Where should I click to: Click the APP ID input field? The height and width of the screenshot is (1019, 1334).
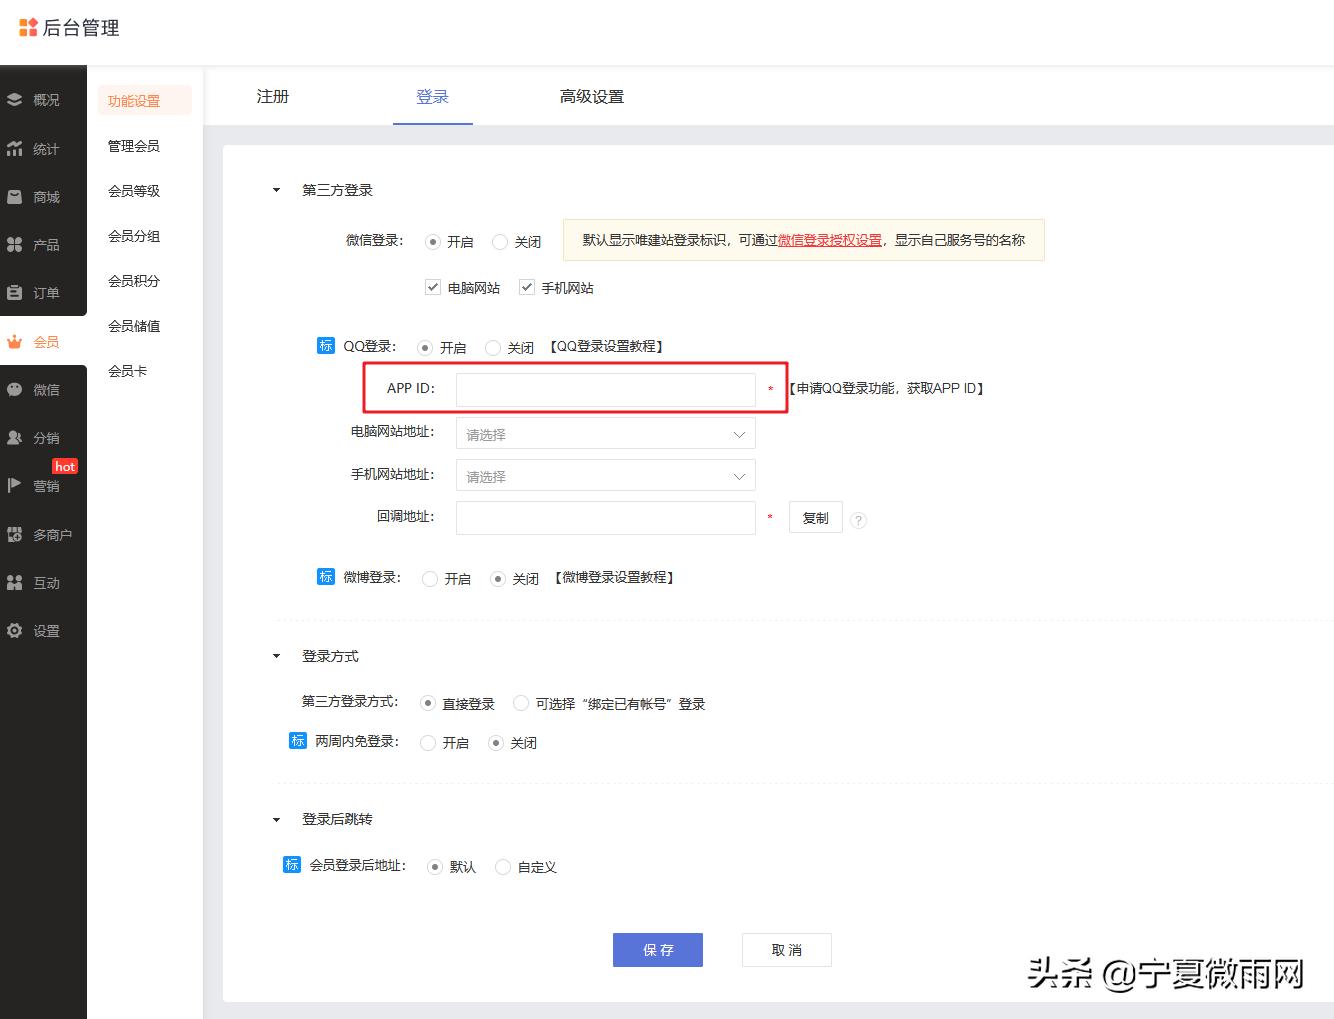click(605, 390)
